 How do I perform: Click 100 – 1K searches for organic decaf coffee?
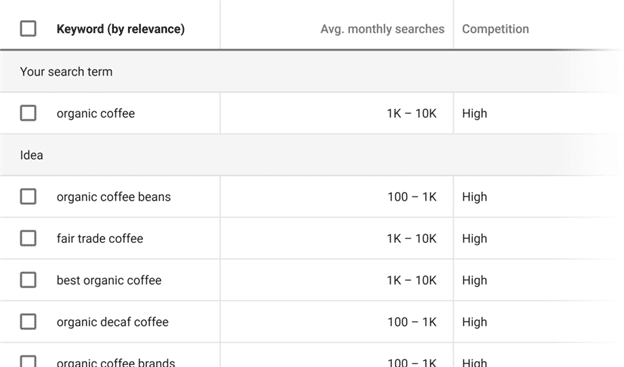pos(412,322)
